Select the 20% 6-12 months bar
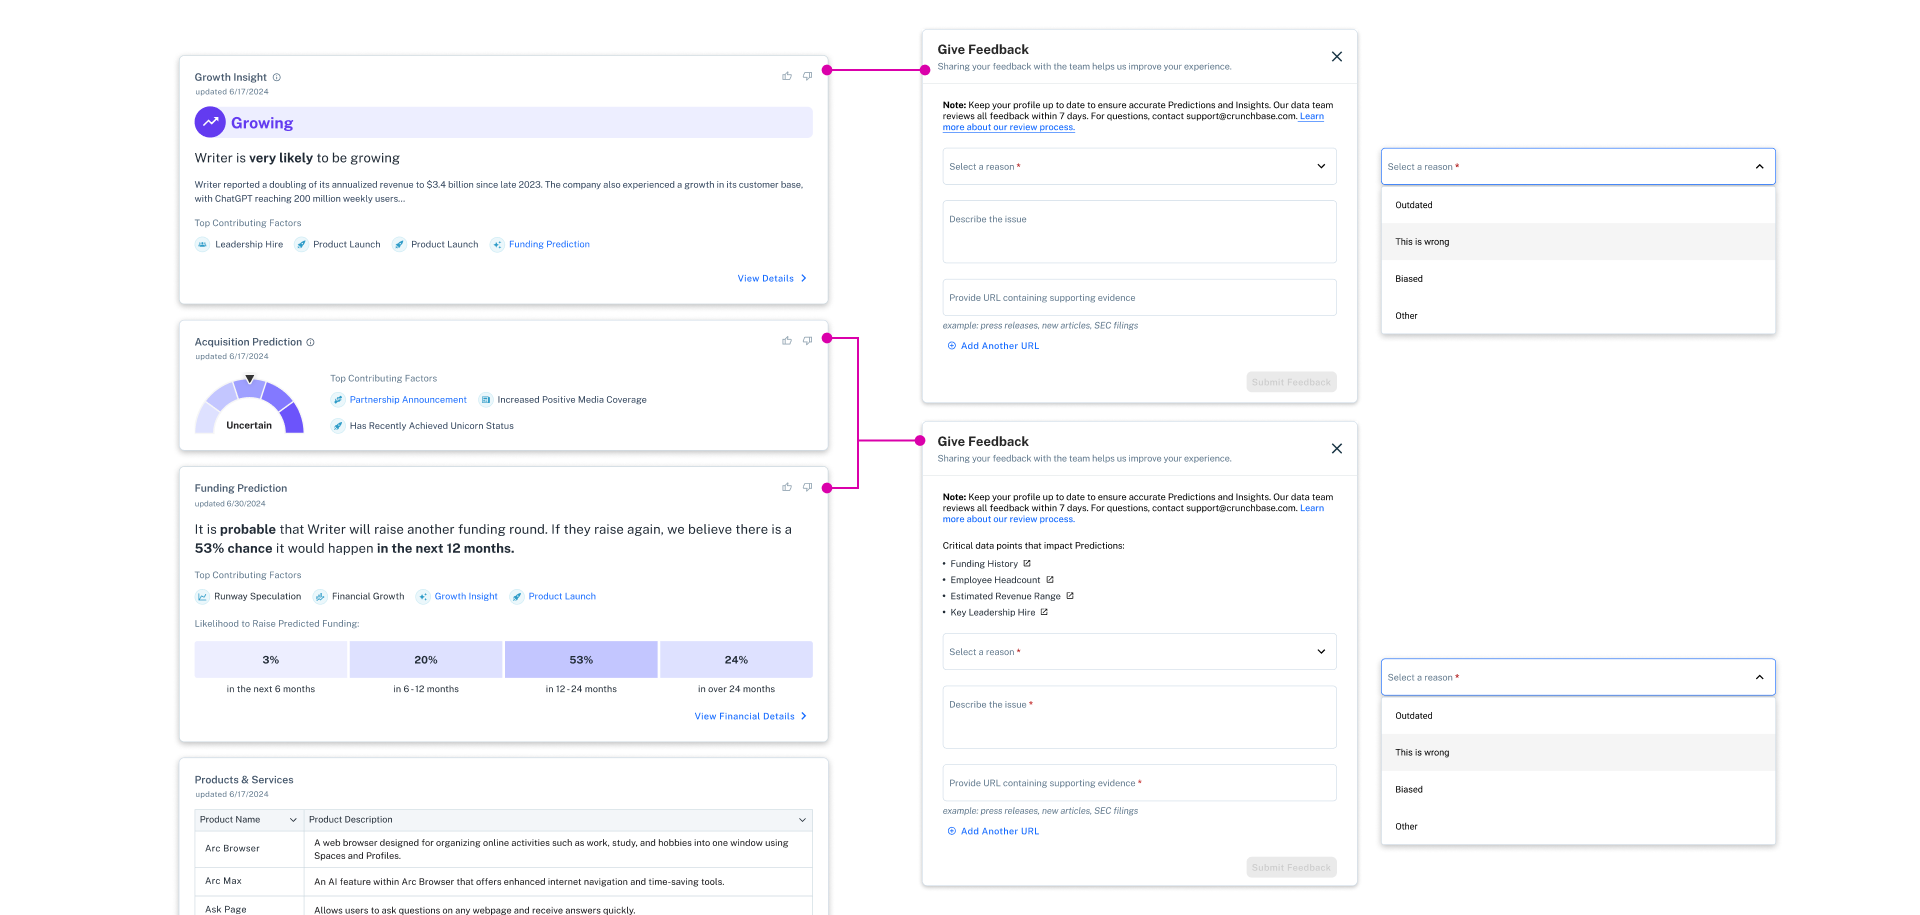This screenshot has width=1920, height=915. (426, 660)
